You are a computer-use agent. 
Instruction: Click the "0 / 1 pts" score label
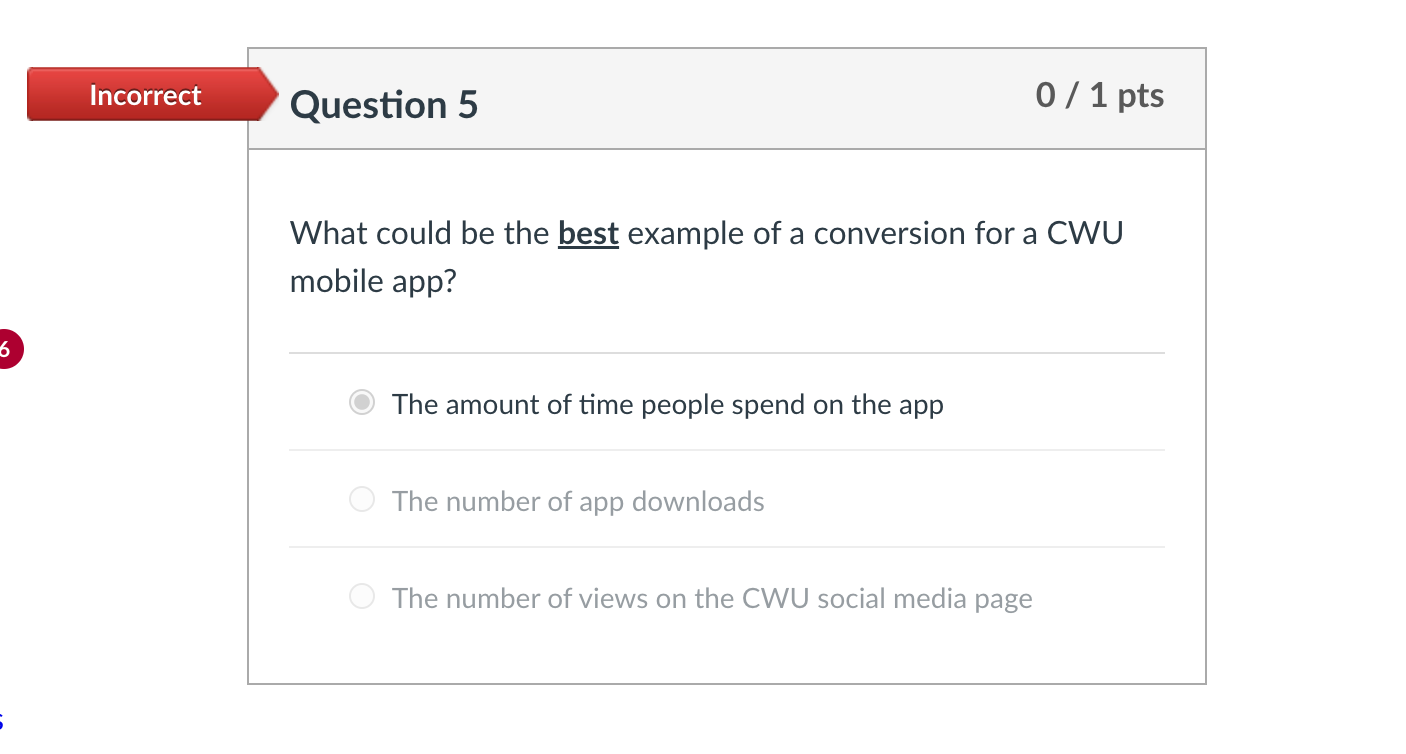[x=1099, y=95]
